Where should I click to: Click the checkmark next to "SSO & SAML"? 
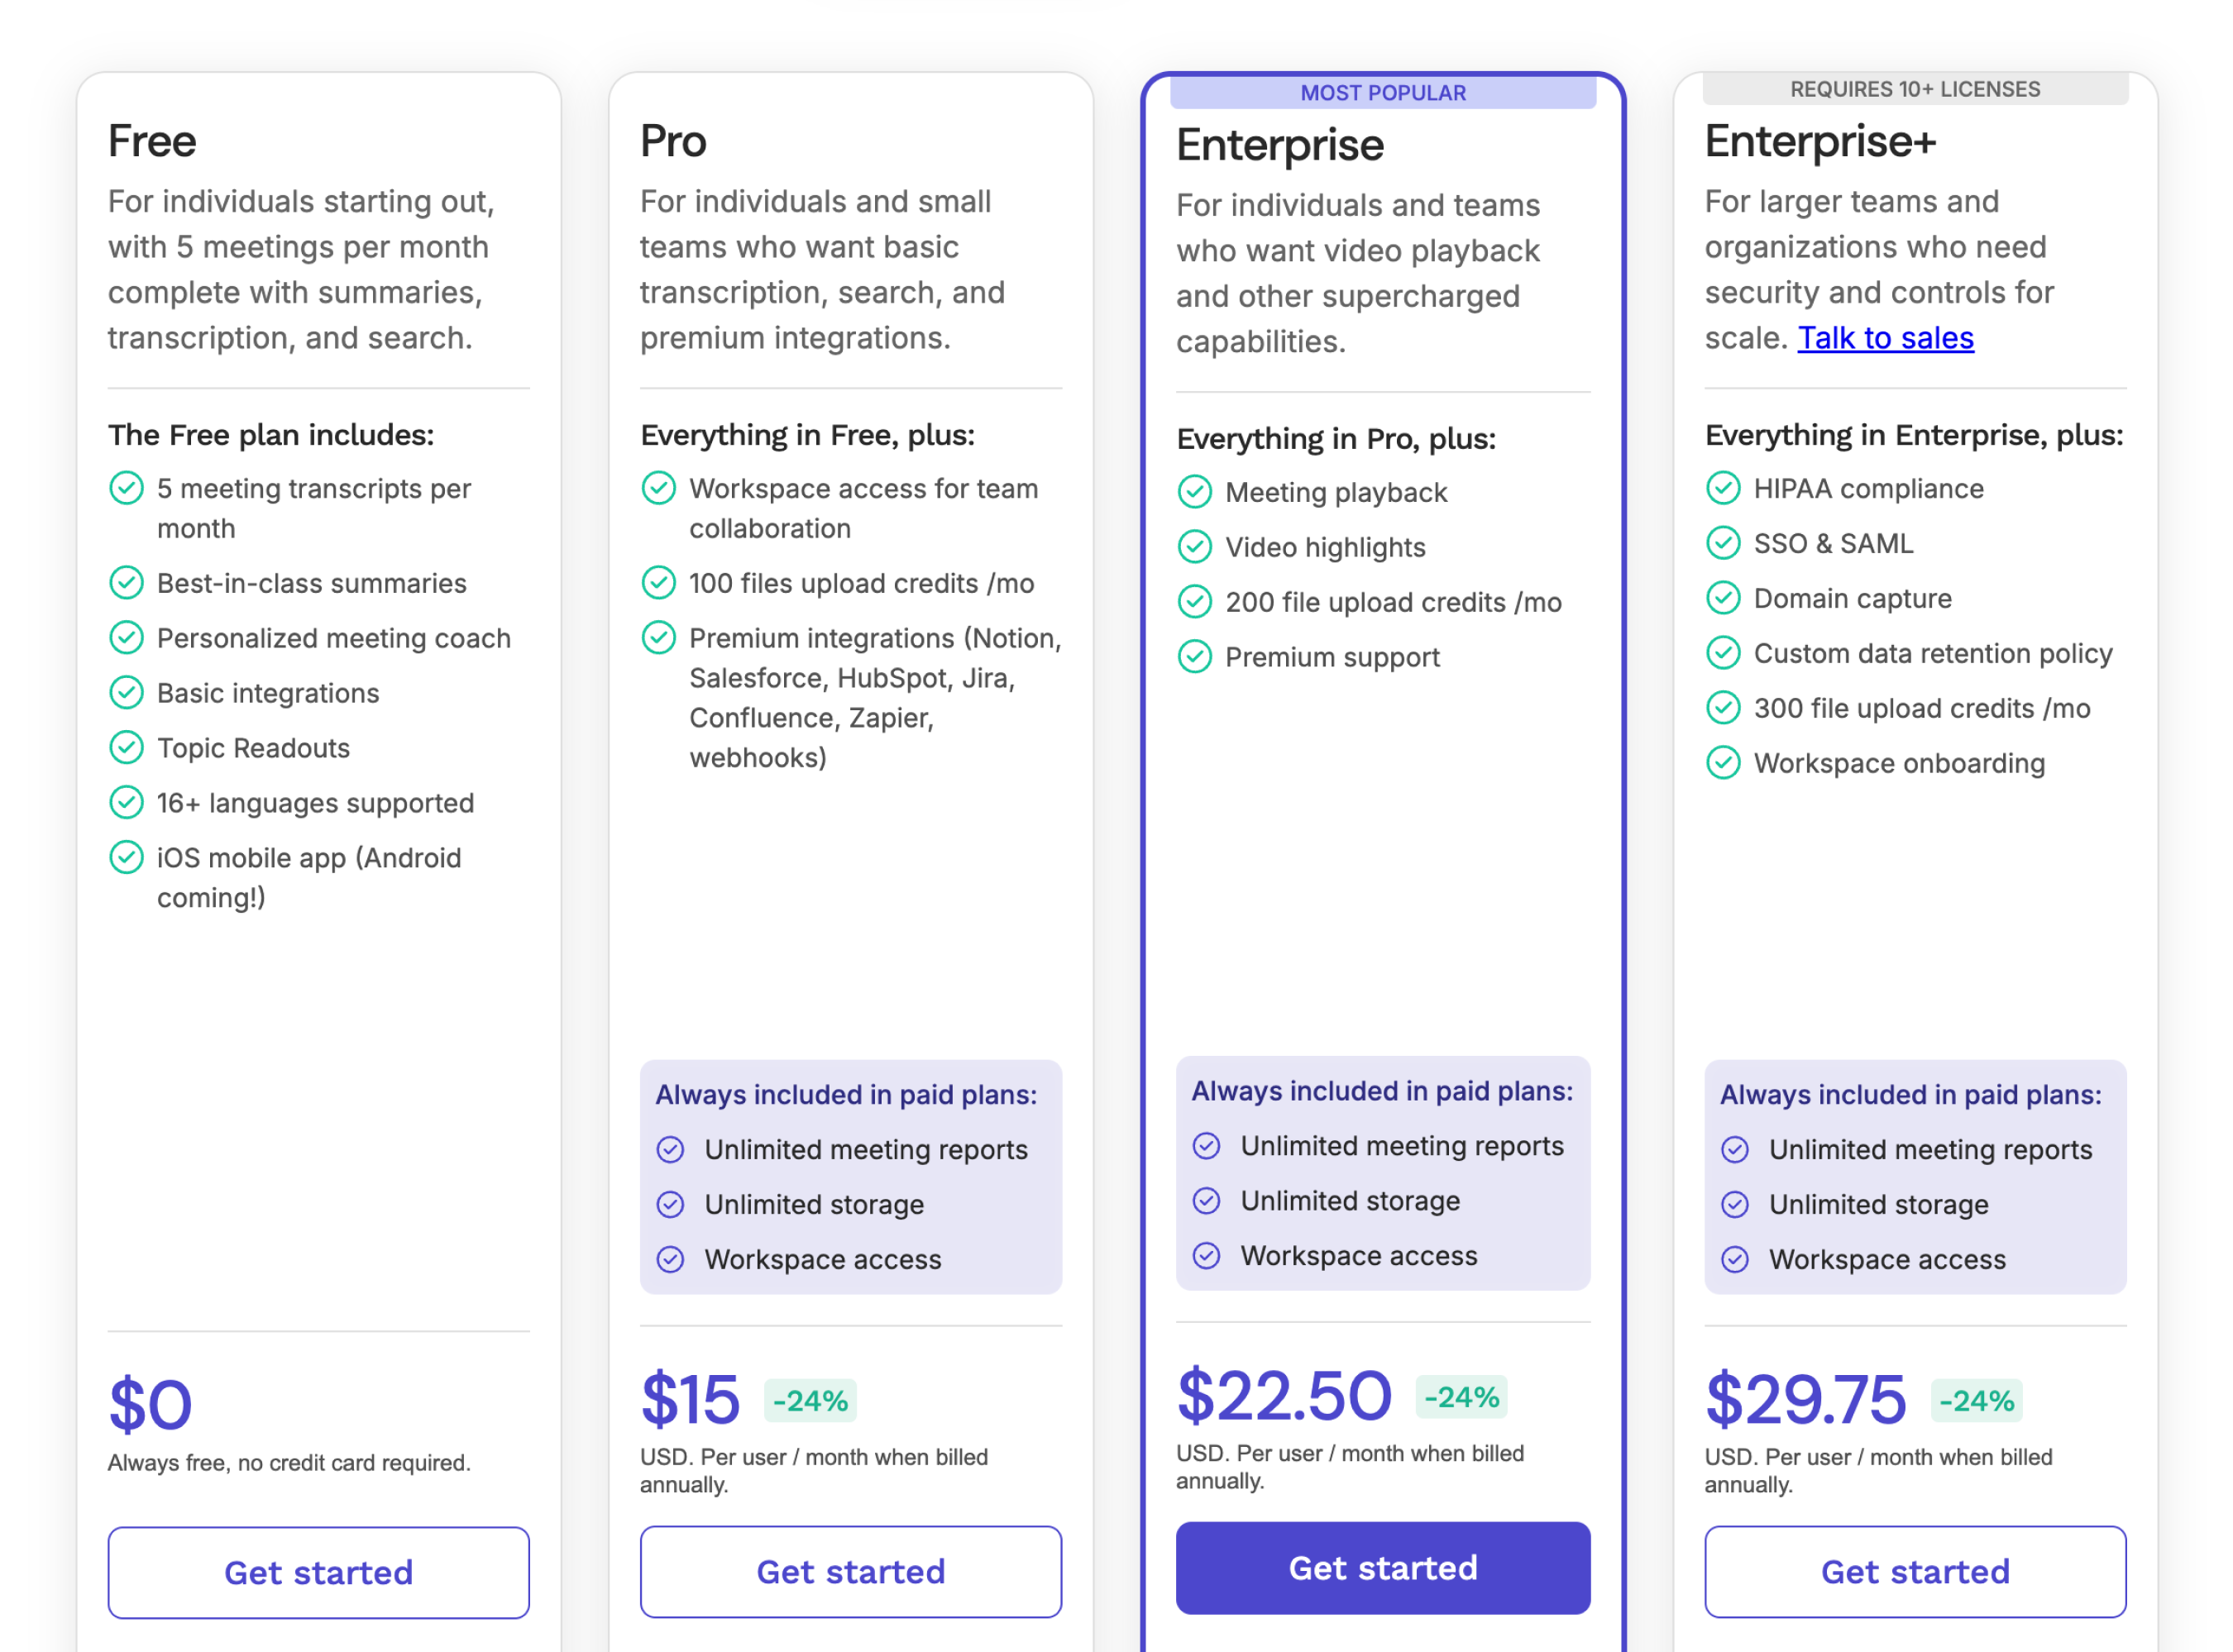pos(1723,543)
